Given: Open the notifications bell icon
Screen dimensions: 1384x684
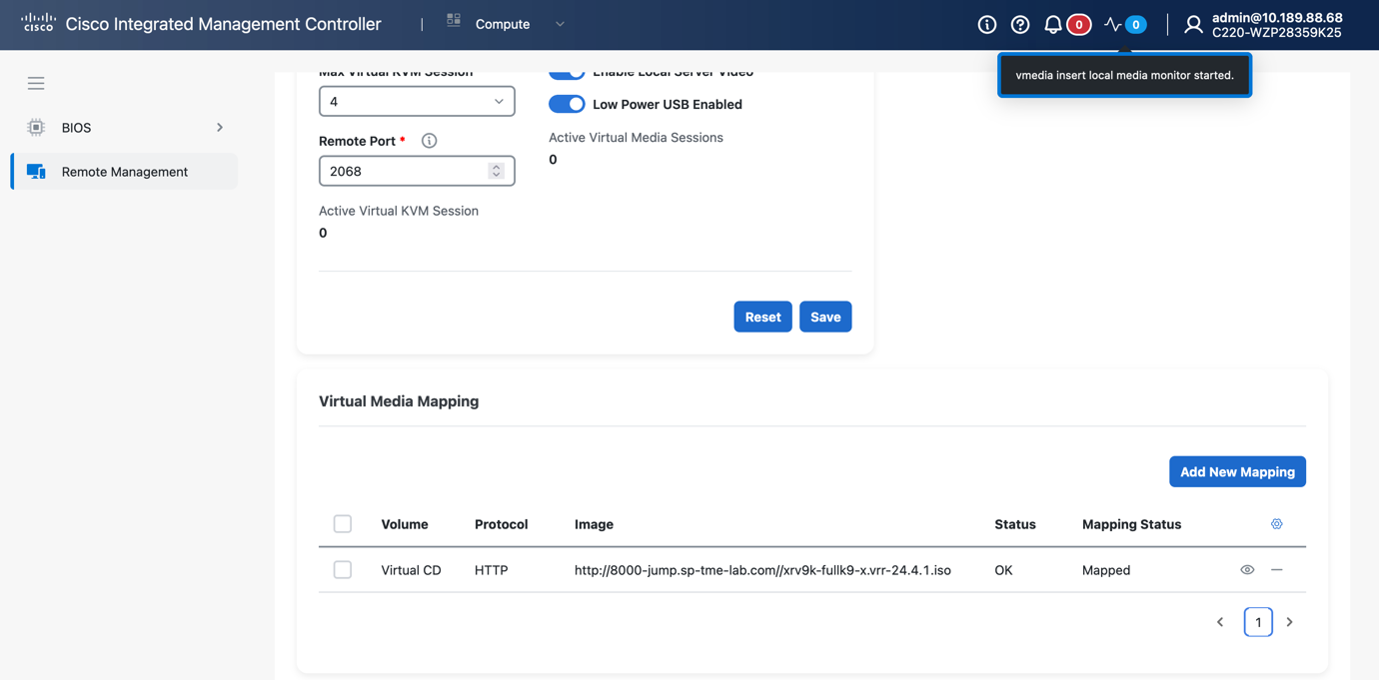Looking at the screenshot, I should tap(1053, 25).
